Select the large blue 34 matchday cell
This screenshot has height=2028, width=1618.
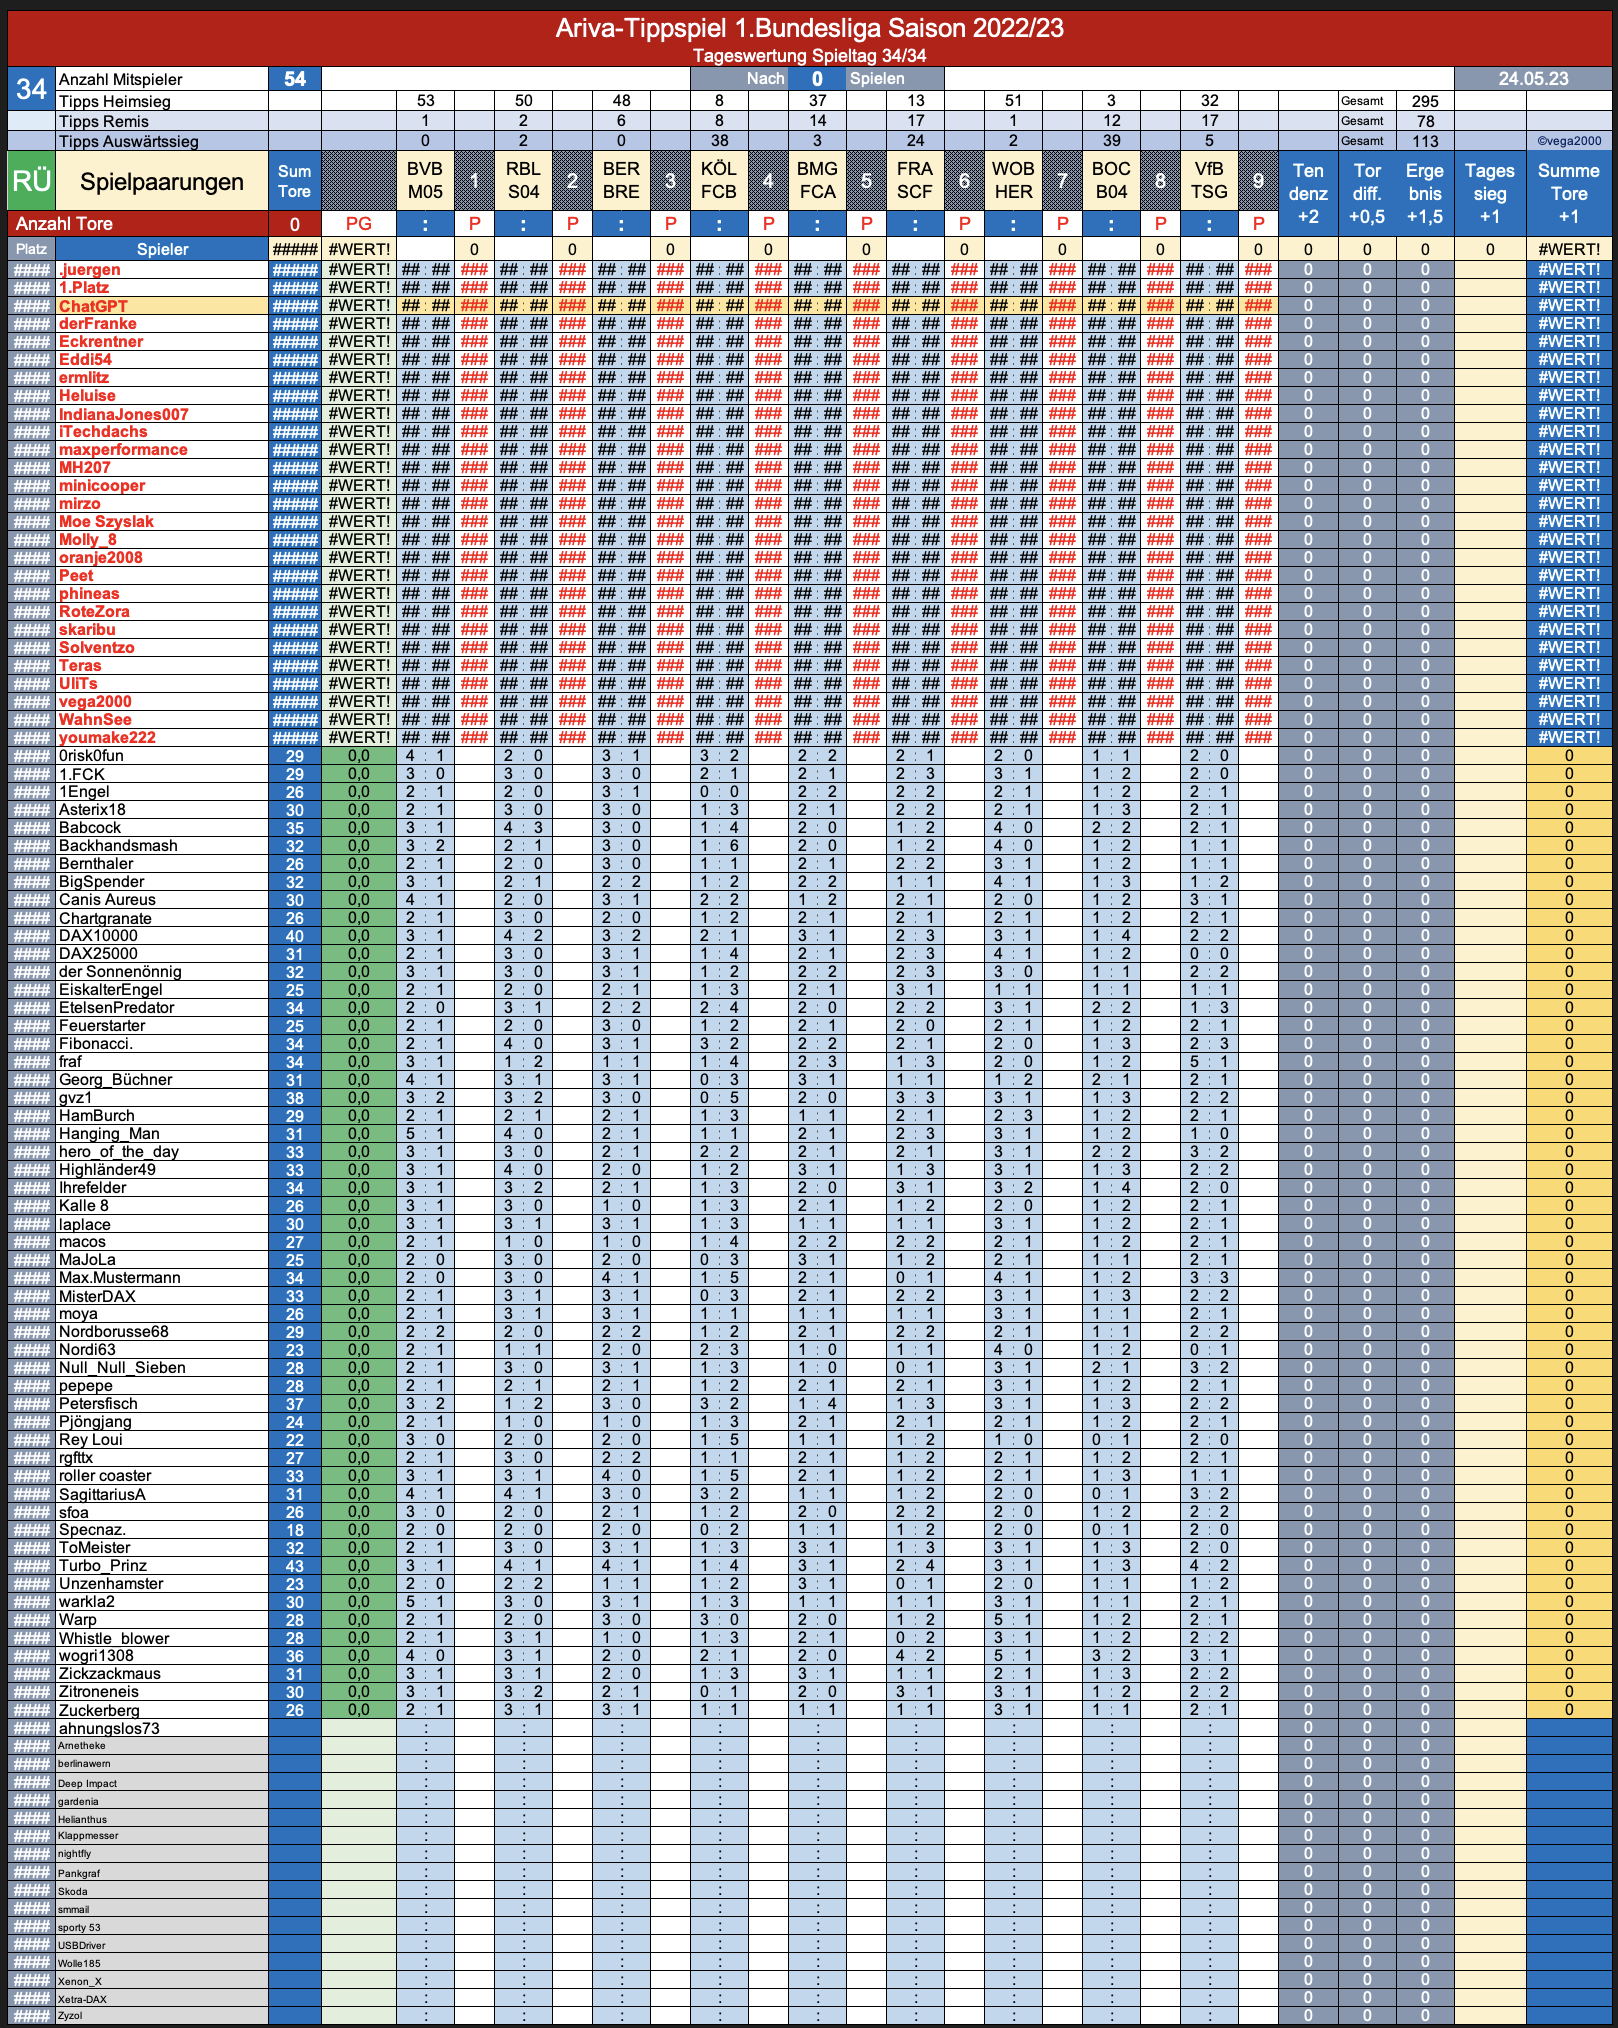point(31,88)
